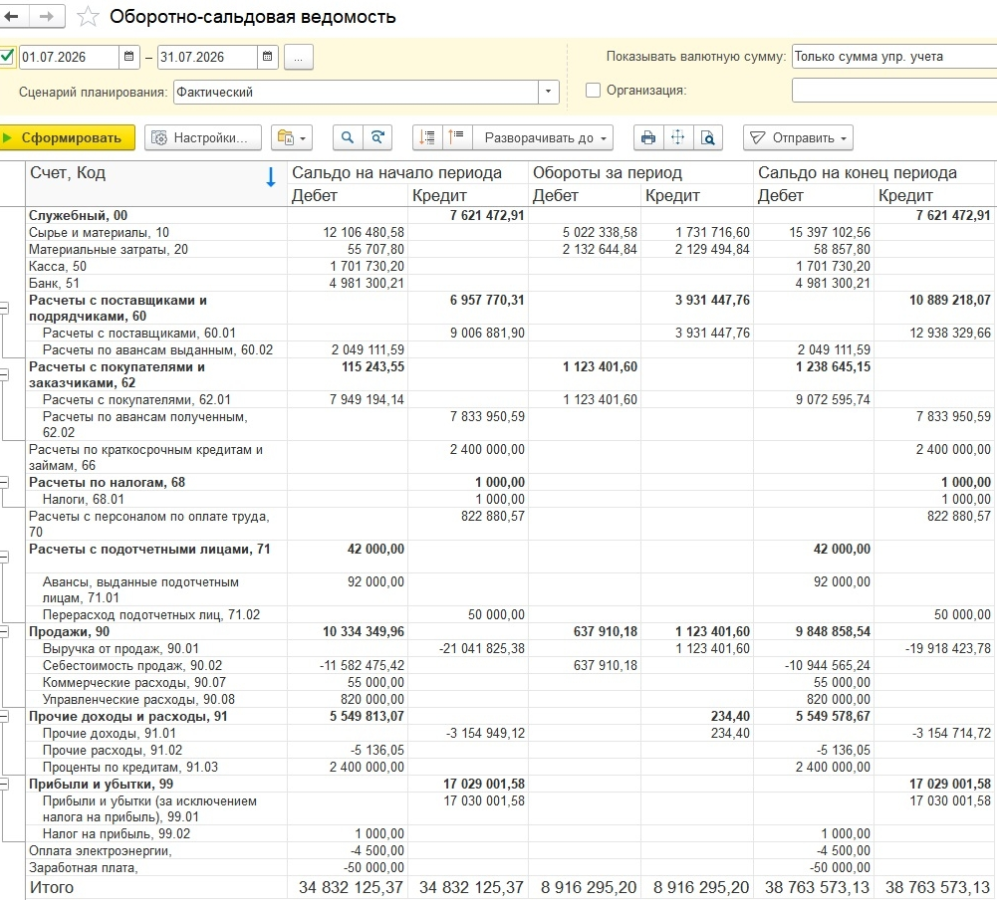This screenshot has width=997, height=900.
Task: Enable the Организация filter checkbox
Action: pos(593,90)
